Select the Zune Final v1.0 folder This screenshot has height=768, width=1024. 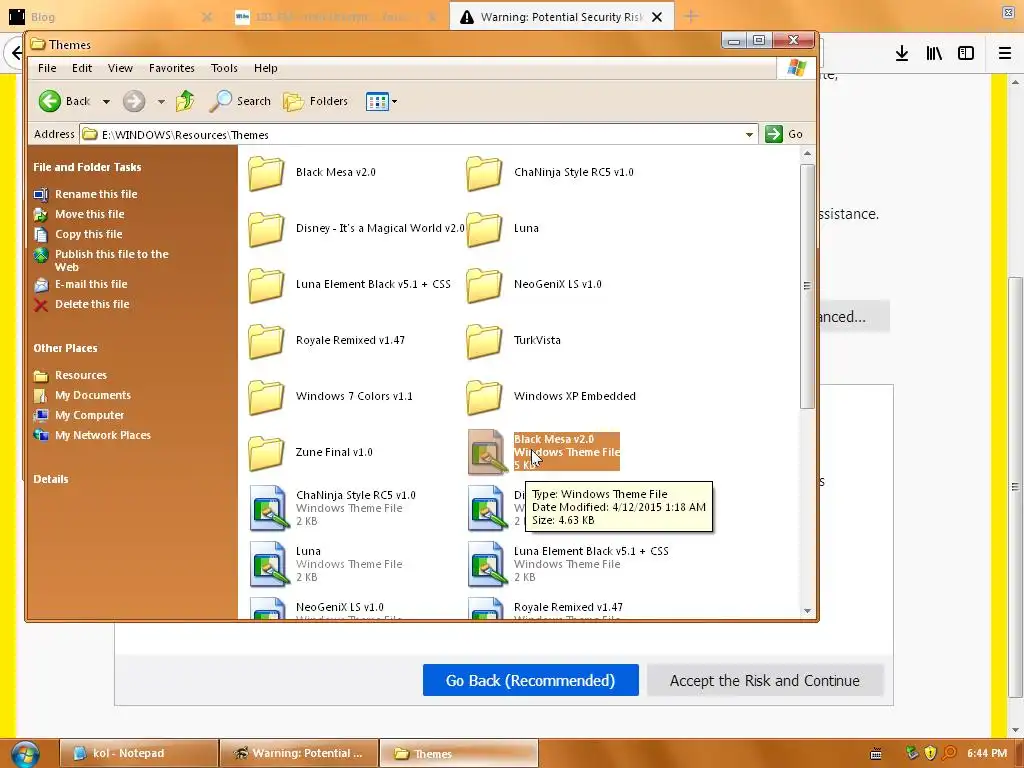point(310,453)
